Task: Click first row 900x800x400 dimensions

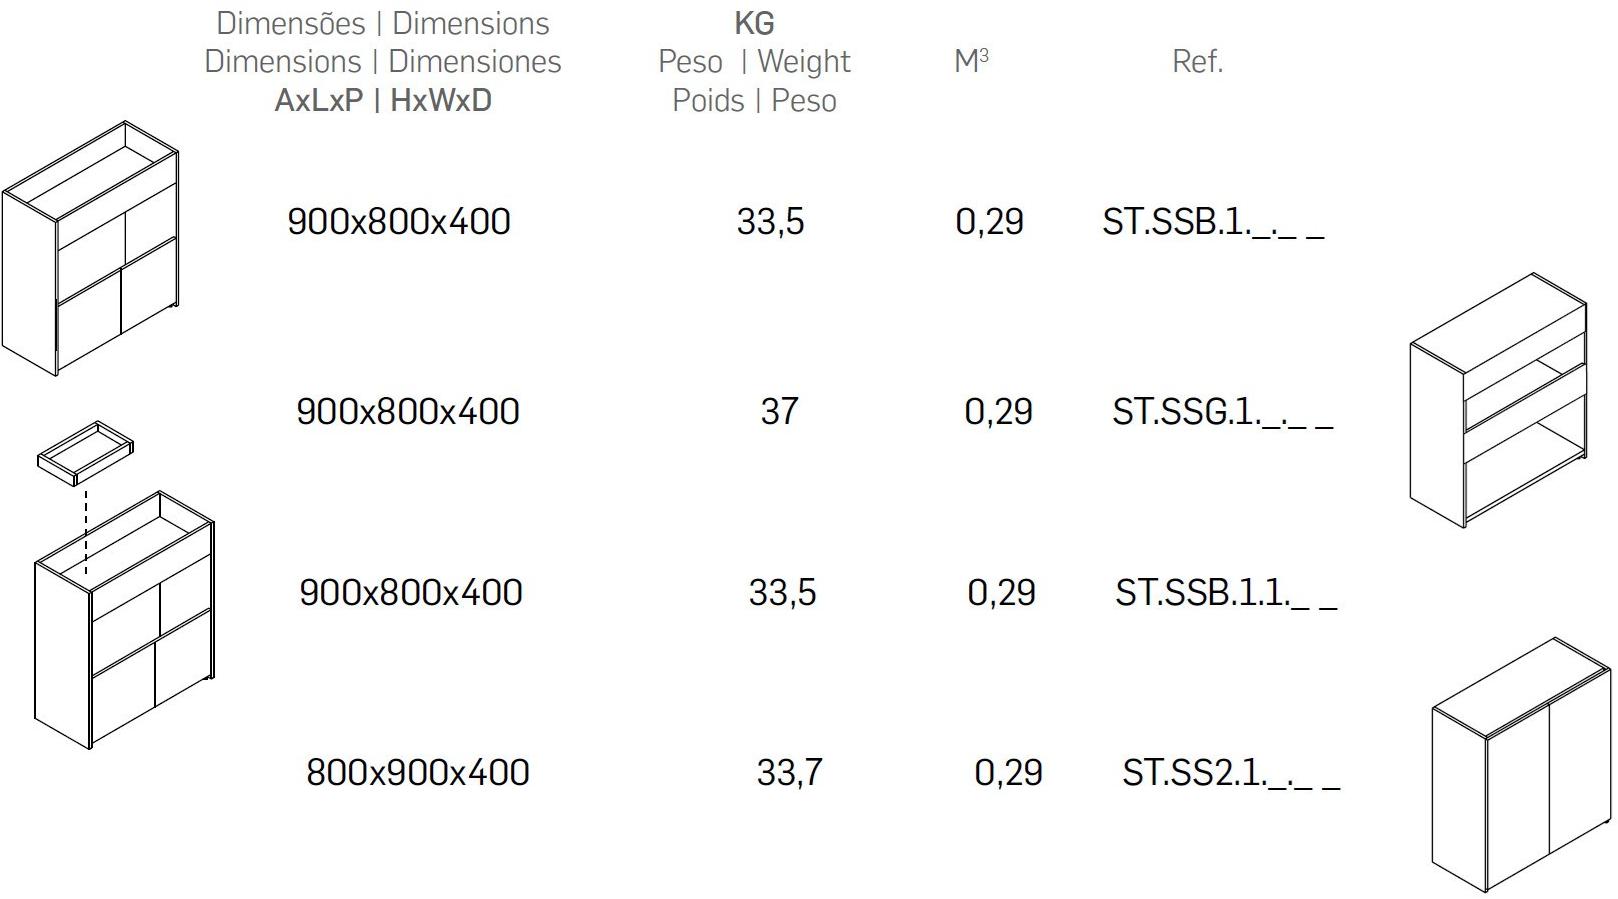Action: (x=398, y=222)
